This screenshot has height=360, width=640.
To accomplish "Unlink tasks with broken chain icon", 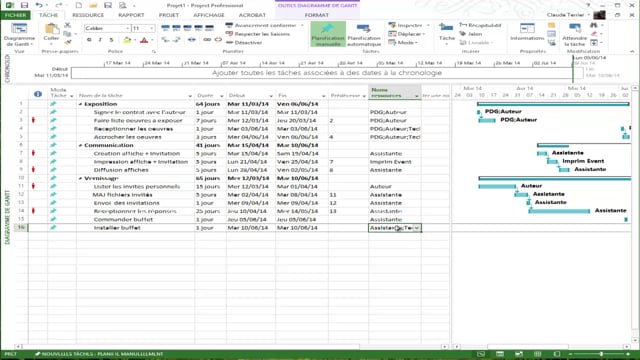I will (x=218, y=40).
